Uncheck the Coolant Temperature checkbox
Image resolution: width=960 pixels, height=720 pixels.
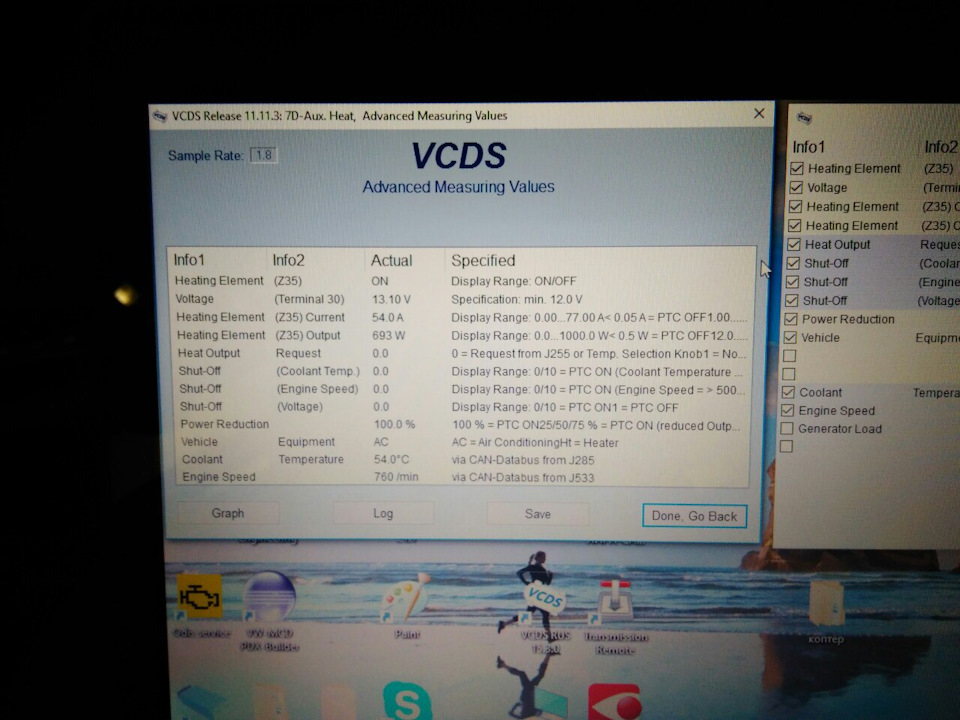(789, 392)
